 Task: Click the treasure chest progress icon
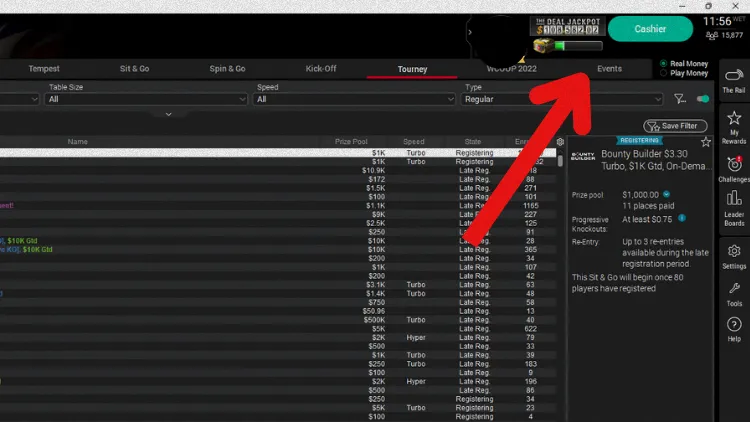[x=544, y=46]
